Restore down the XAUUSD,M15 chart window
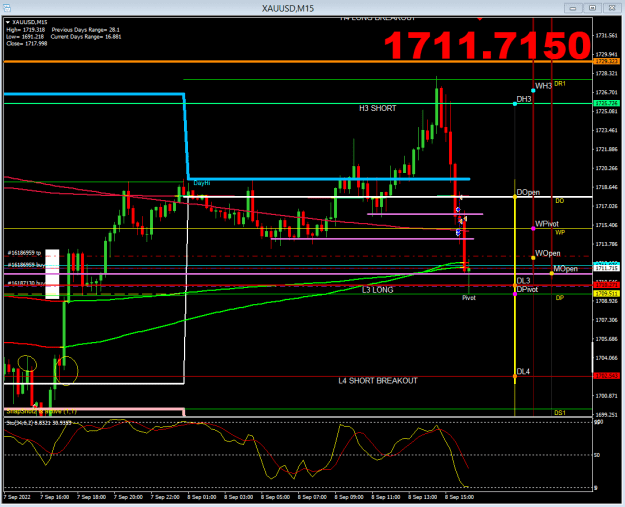This screenshot has width=625, height=507. [x=592, y=8]
